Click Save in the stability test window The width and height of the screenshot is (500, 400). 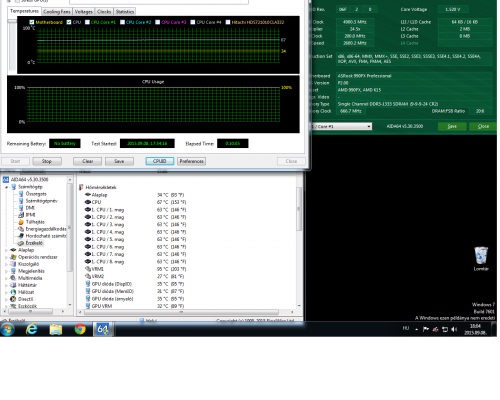tap(119, 161)
